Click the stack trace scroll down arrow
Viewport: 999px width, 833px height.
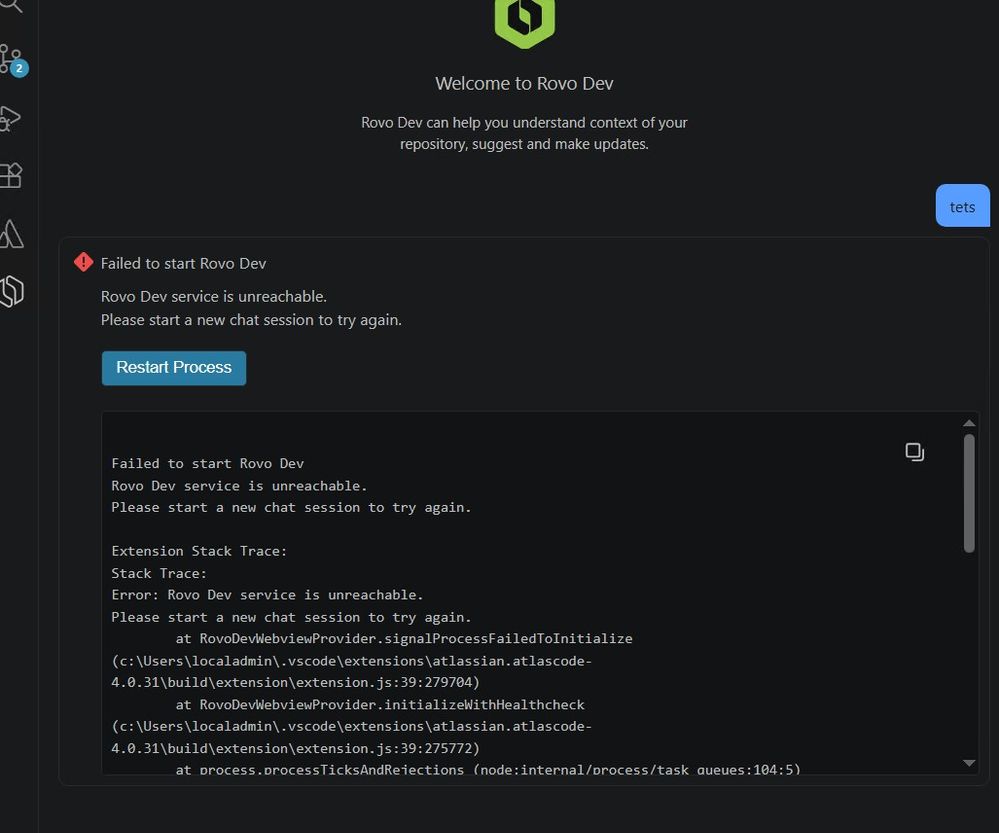(x=969, y=763)
